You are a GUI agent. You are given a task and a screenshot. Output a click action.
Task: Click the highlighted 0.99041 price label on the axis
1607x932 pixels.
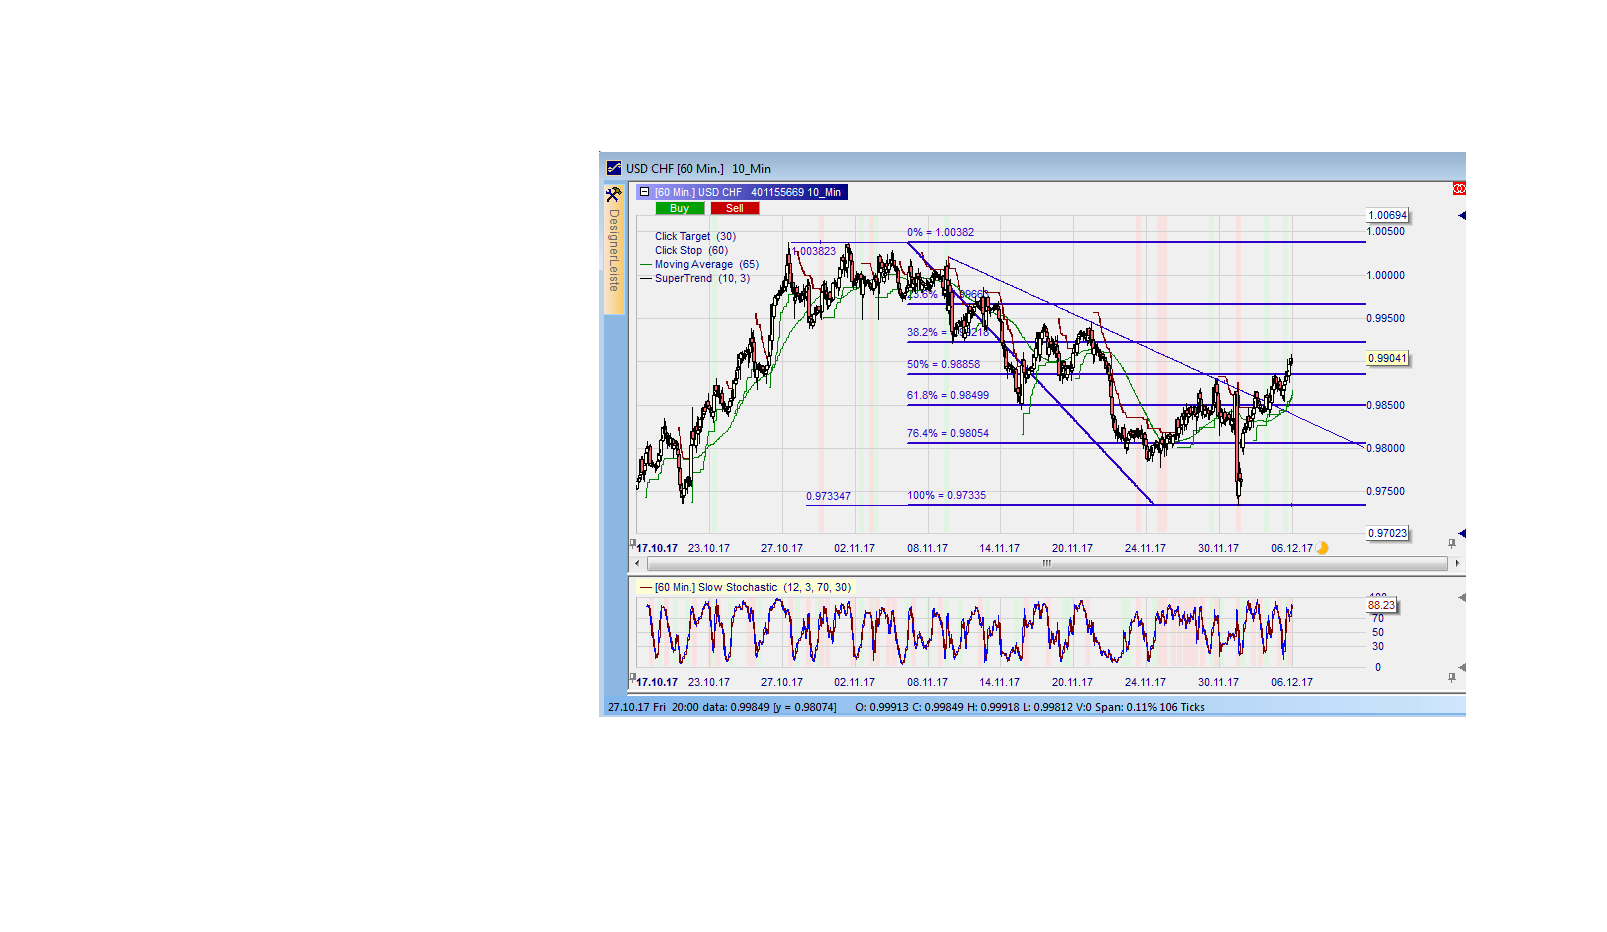[1387, 357]
